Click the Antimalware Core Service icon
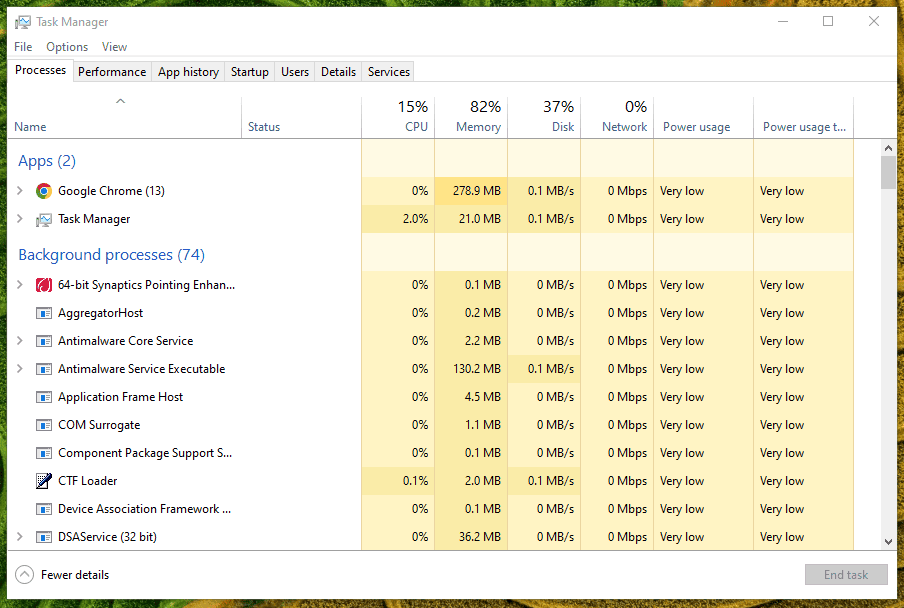The height and width of the screenshot is (608, 904). (44, 341)
